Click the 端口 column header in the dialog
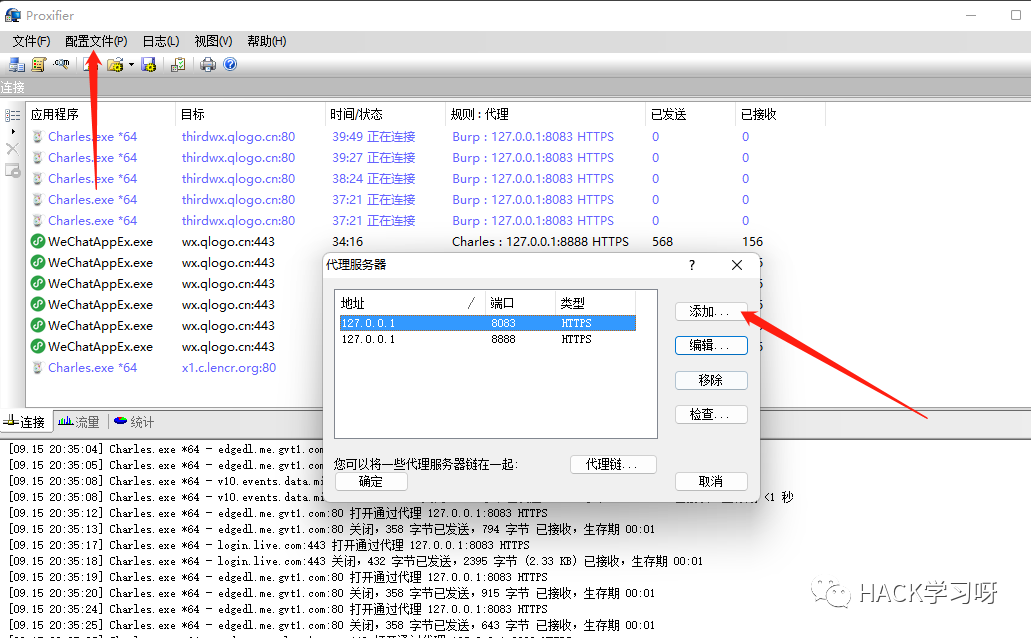1031x638 pixels. point(520,303)
